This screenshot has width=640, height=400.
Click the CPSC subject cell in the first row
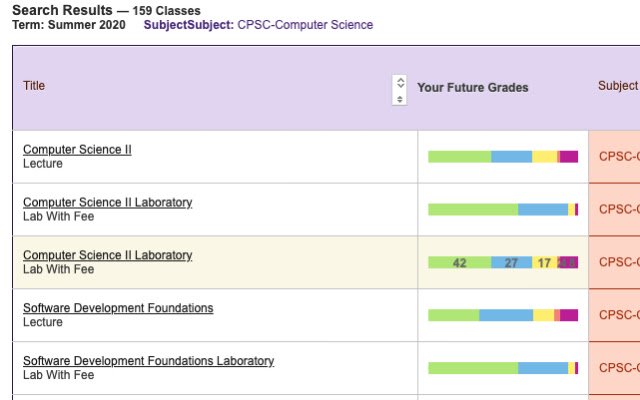point(618,156)
